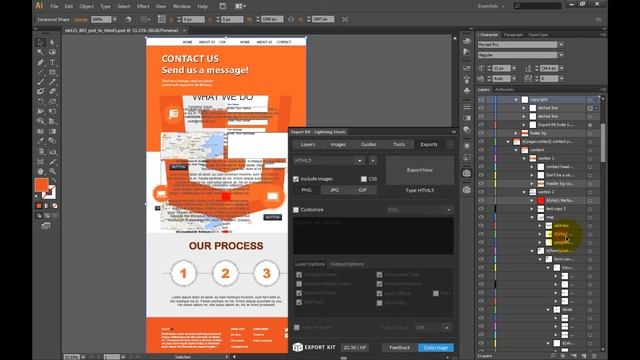Select the Lasso tool
Viewport: 640px width, 360px height.
point(52,52)
